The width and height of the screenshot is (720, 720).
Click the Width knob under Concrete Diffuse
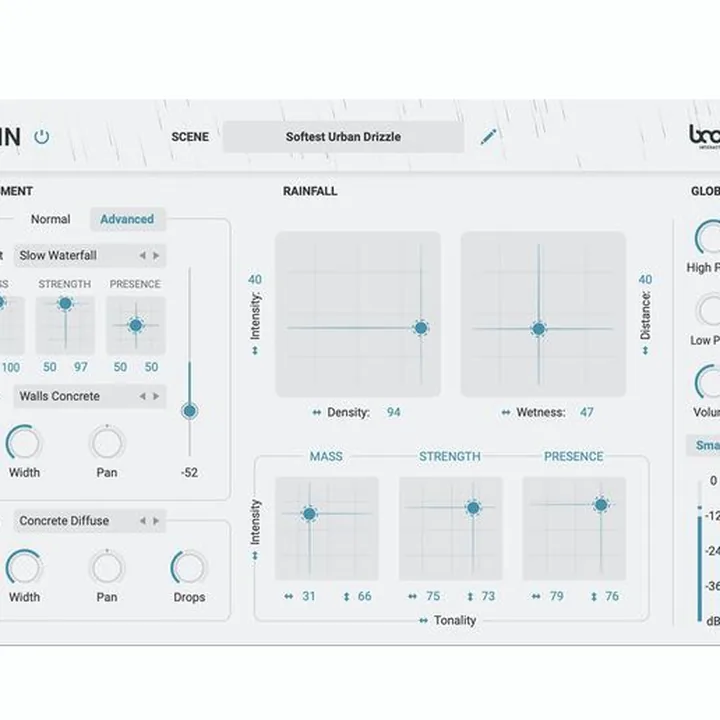click(x=24, y=568)
